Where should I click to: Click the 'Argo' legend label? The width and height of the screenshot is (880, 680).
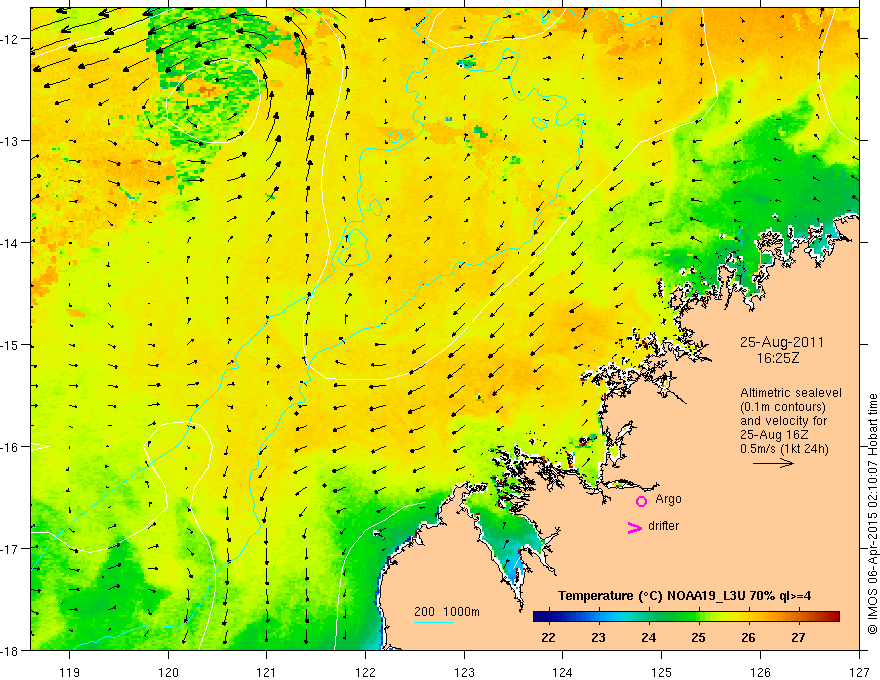coord(668,499)
